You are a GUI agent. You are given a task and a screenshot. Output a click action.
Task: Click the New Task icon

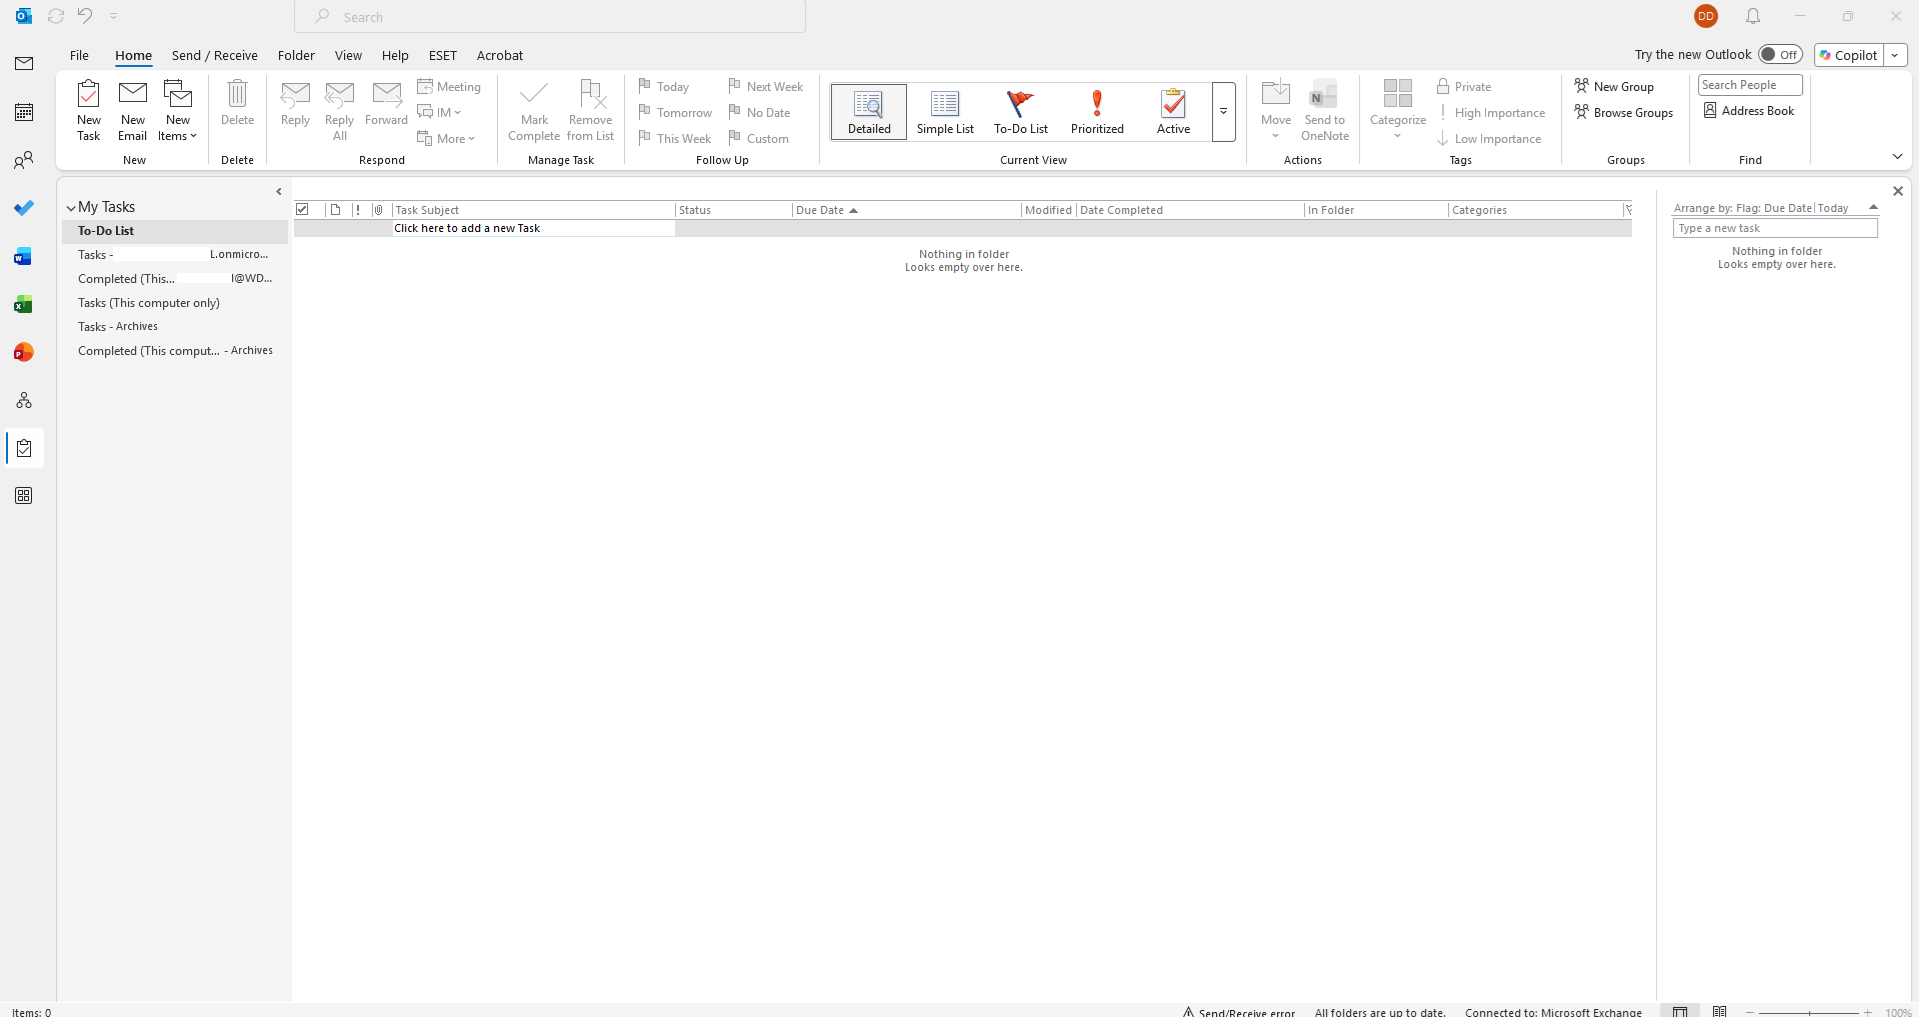tap(88, 110)
